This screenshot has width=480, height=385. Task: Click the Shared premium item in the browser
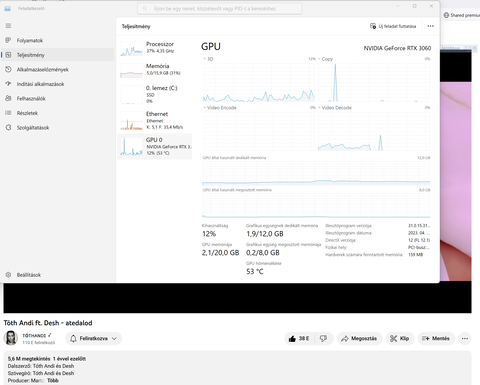pos(462,15)
